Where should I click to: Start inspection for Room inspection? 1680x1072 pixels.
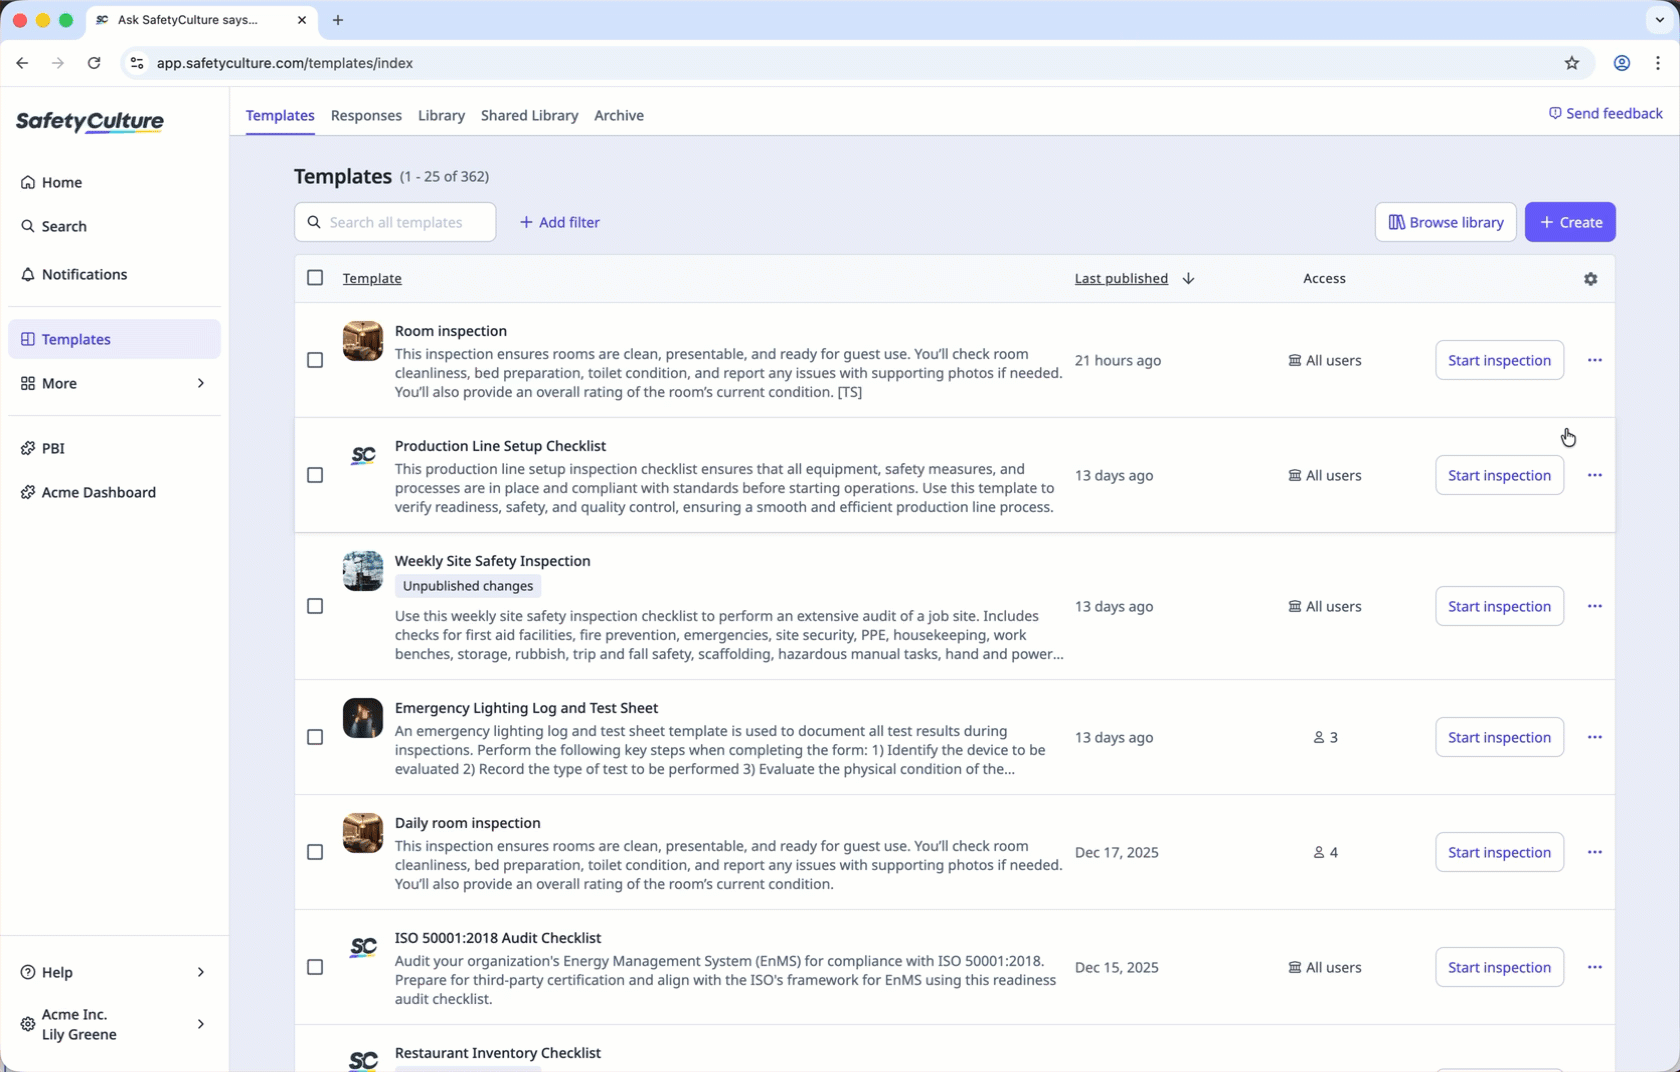coord(1499,360)
